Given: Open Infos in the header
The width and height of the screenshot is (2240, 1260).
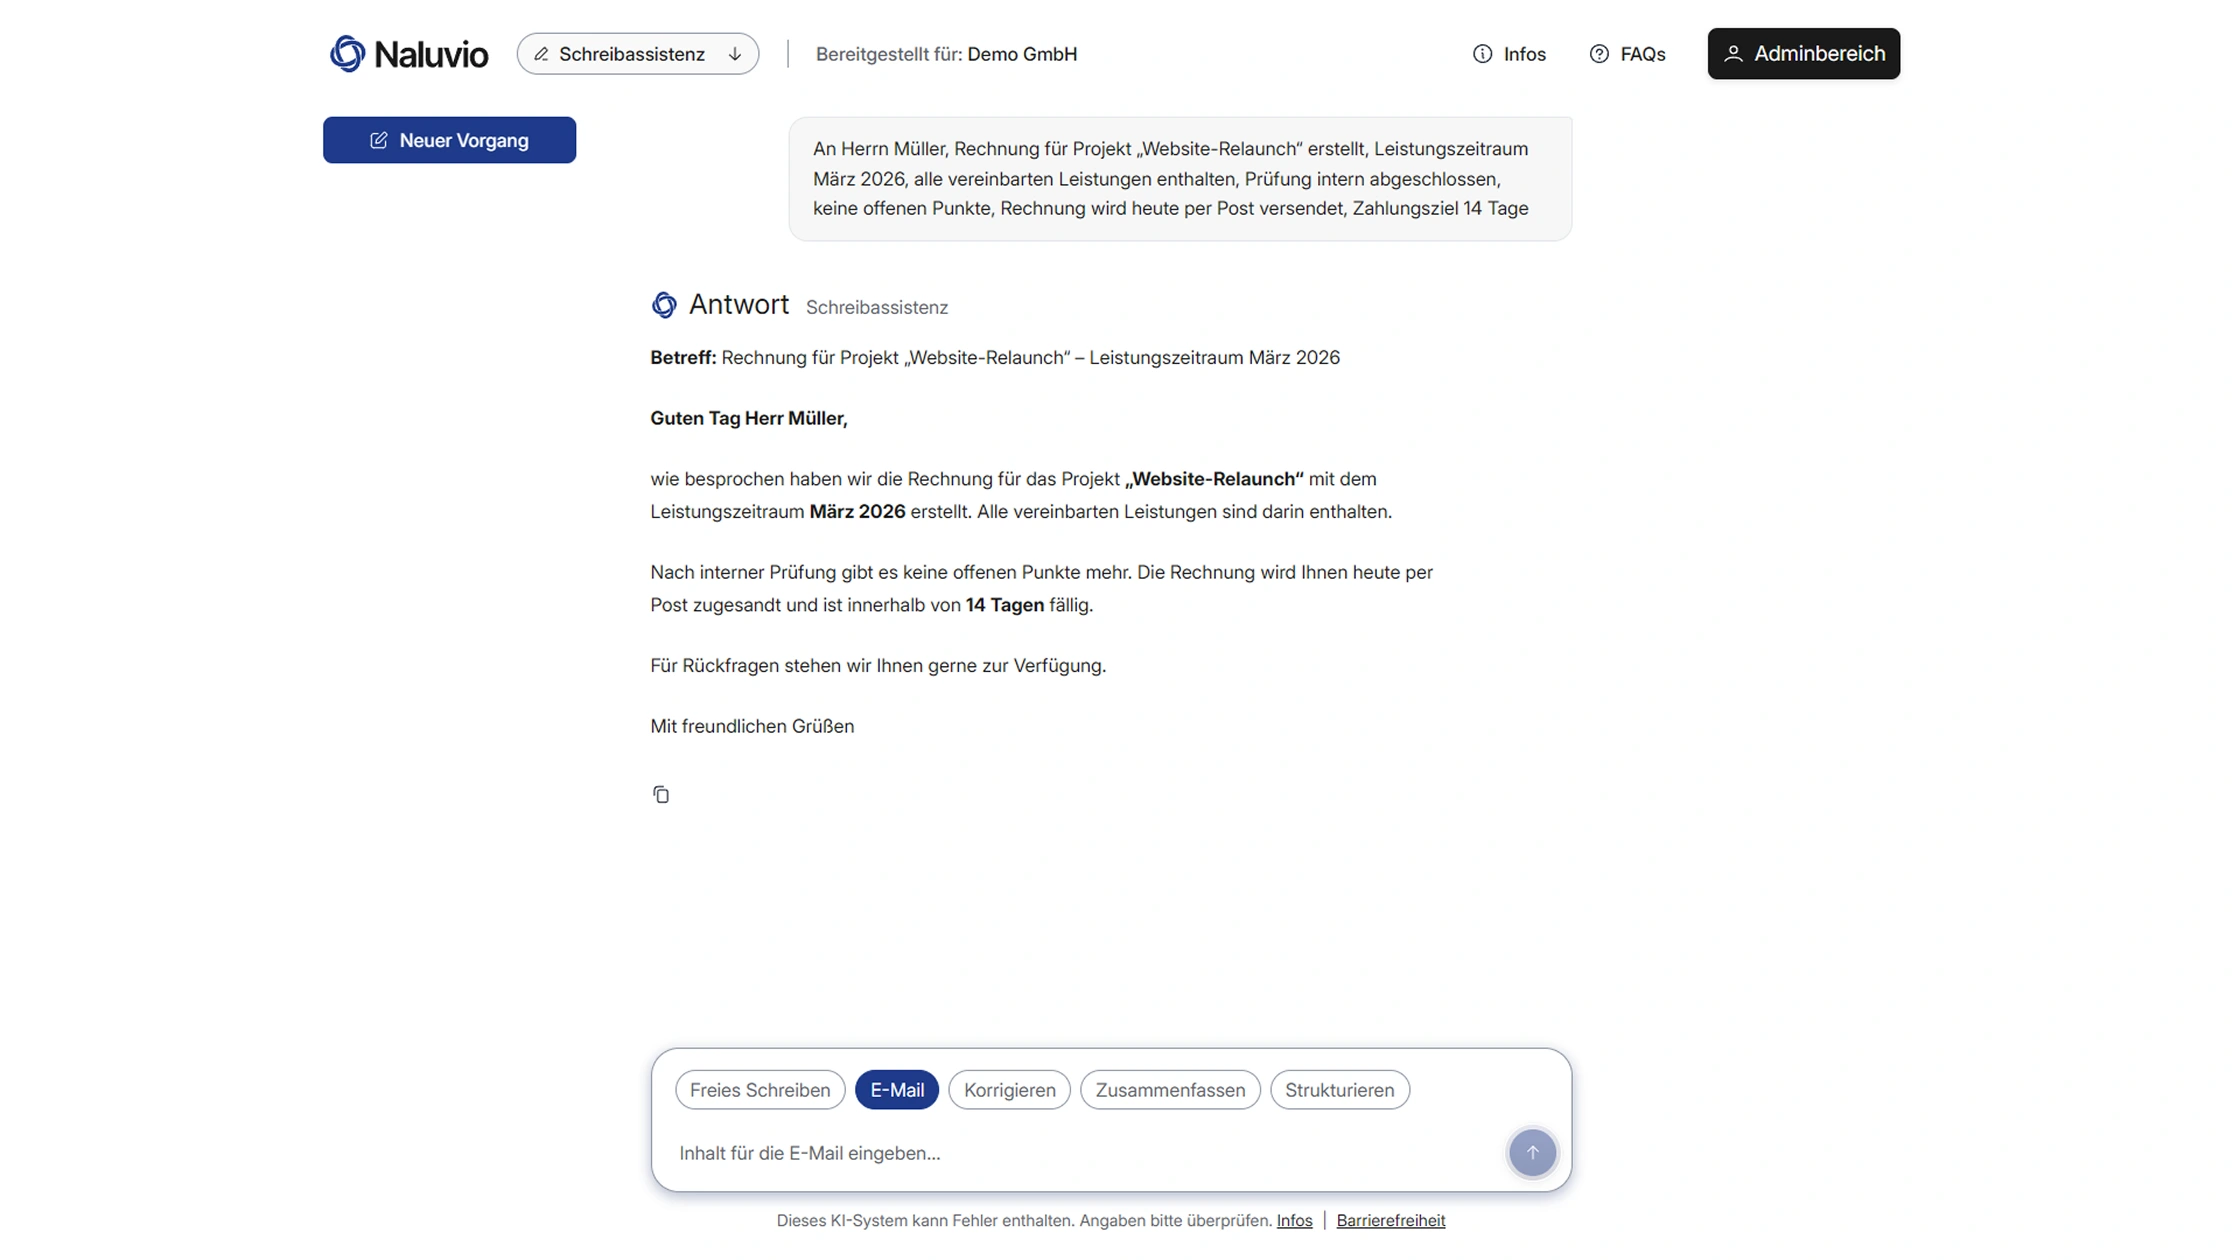Looking at the screenshot, I should coord(1509,54).
